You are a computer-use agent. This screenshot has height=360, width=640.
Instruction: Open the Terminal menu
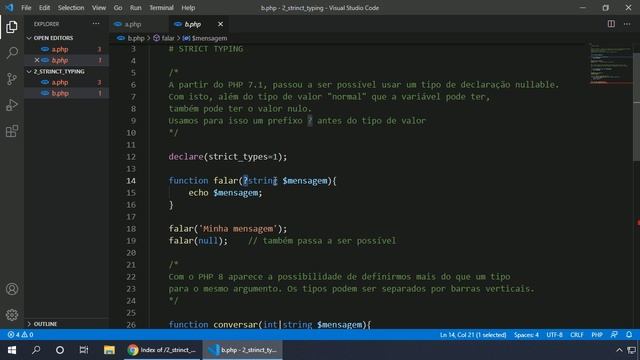[x=161, y=8]
